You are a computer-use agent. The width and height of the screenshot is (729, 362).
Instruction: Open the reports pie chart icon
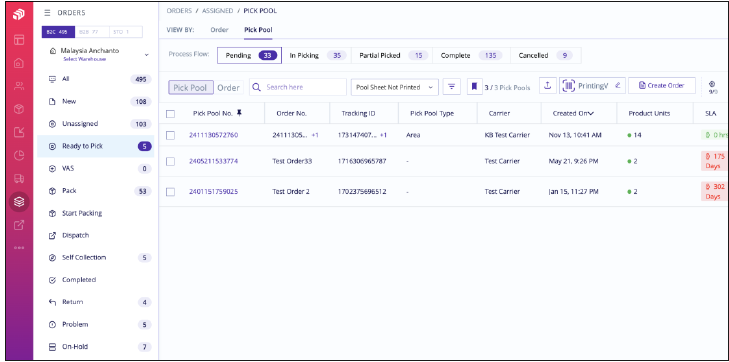point(19,156)
